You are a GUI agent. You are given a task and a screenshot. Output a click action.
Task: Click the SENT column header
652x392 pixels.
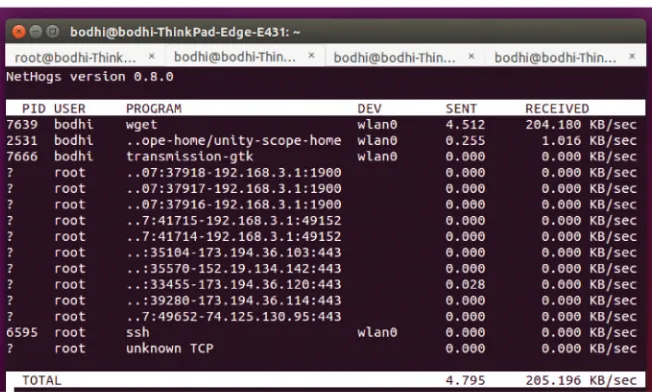[461, 108]
